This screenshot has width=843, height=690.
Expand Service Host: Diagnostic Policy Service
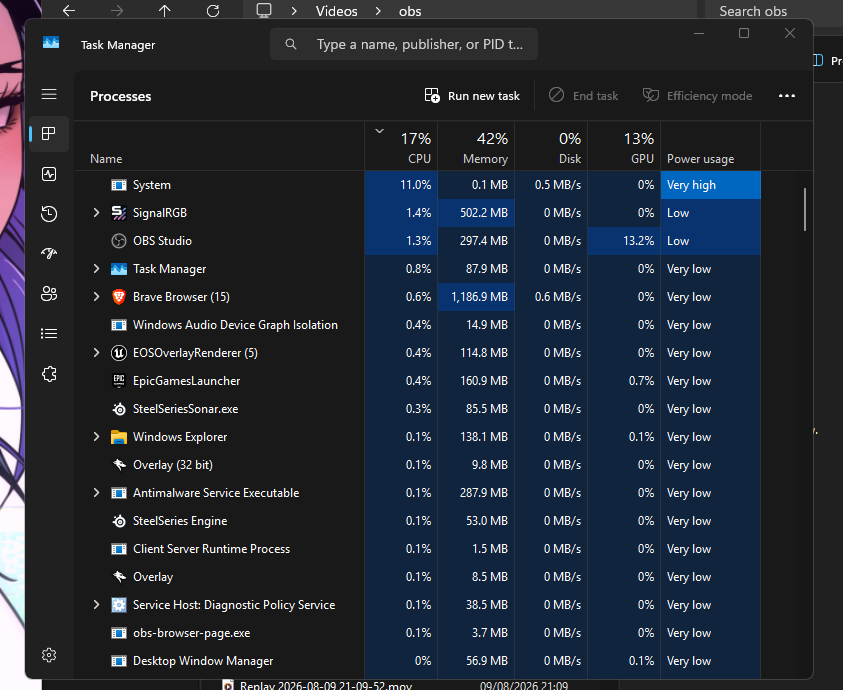pyautogui.click(x=96, y=605)
